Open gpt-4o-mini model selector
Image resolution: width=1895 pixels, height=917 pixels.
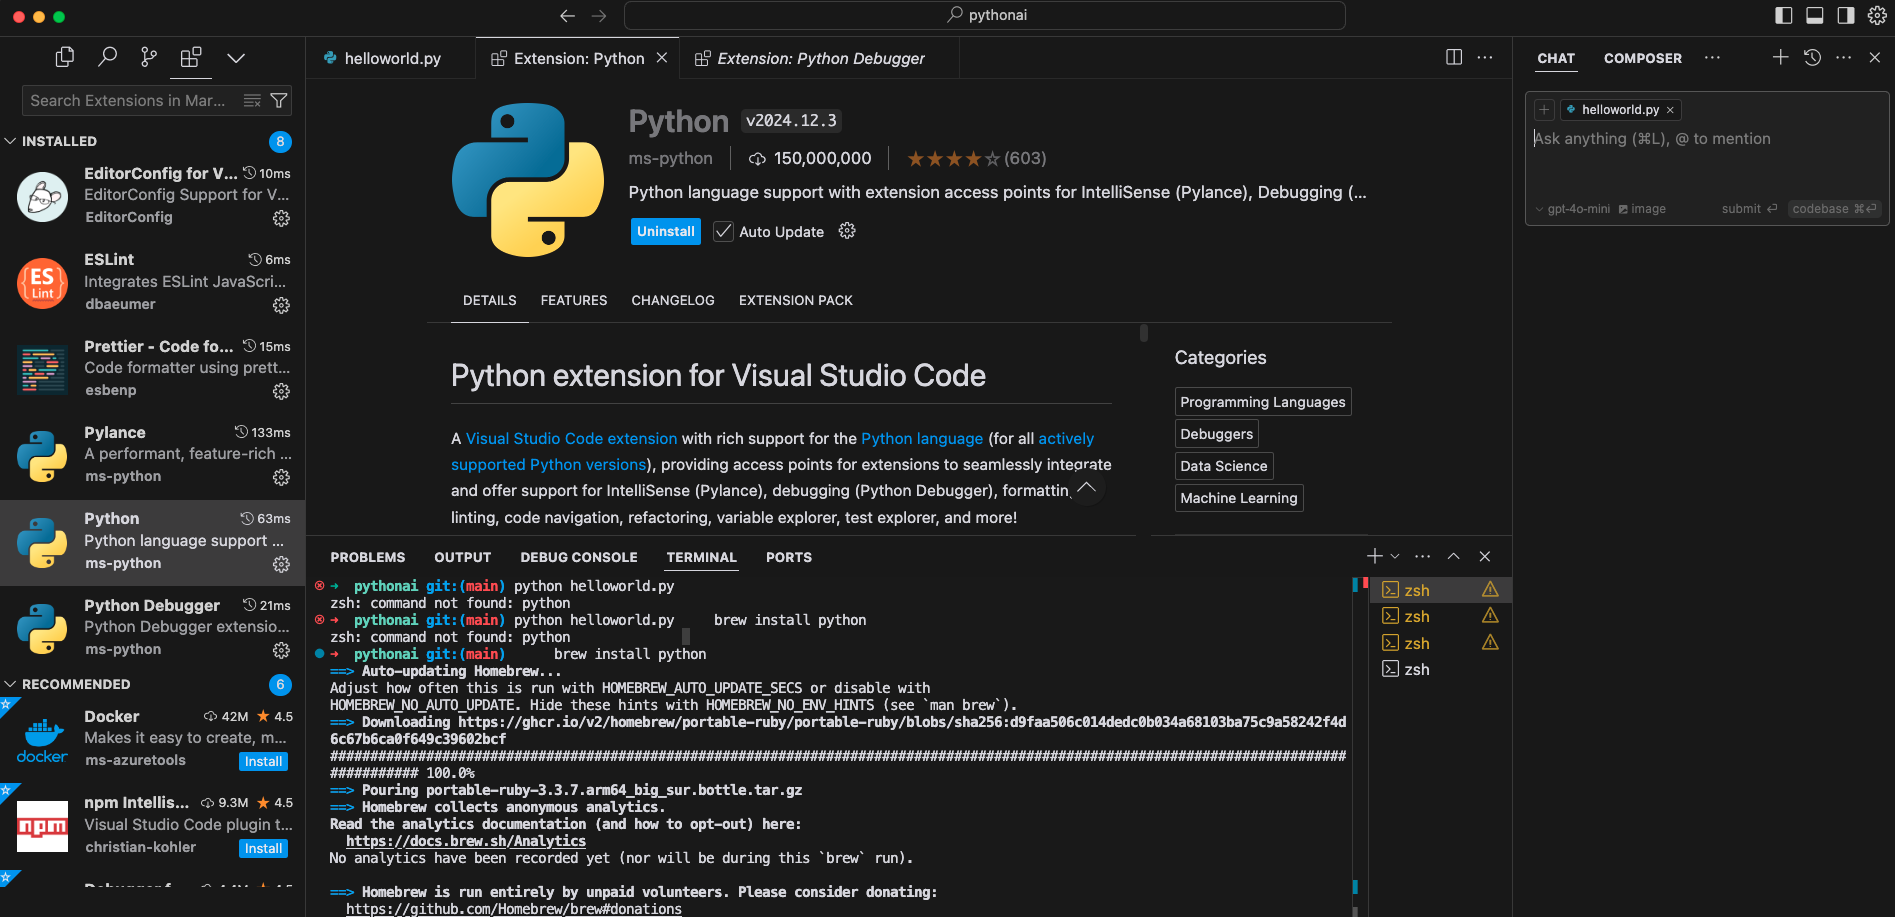(x=1573, y=209)
